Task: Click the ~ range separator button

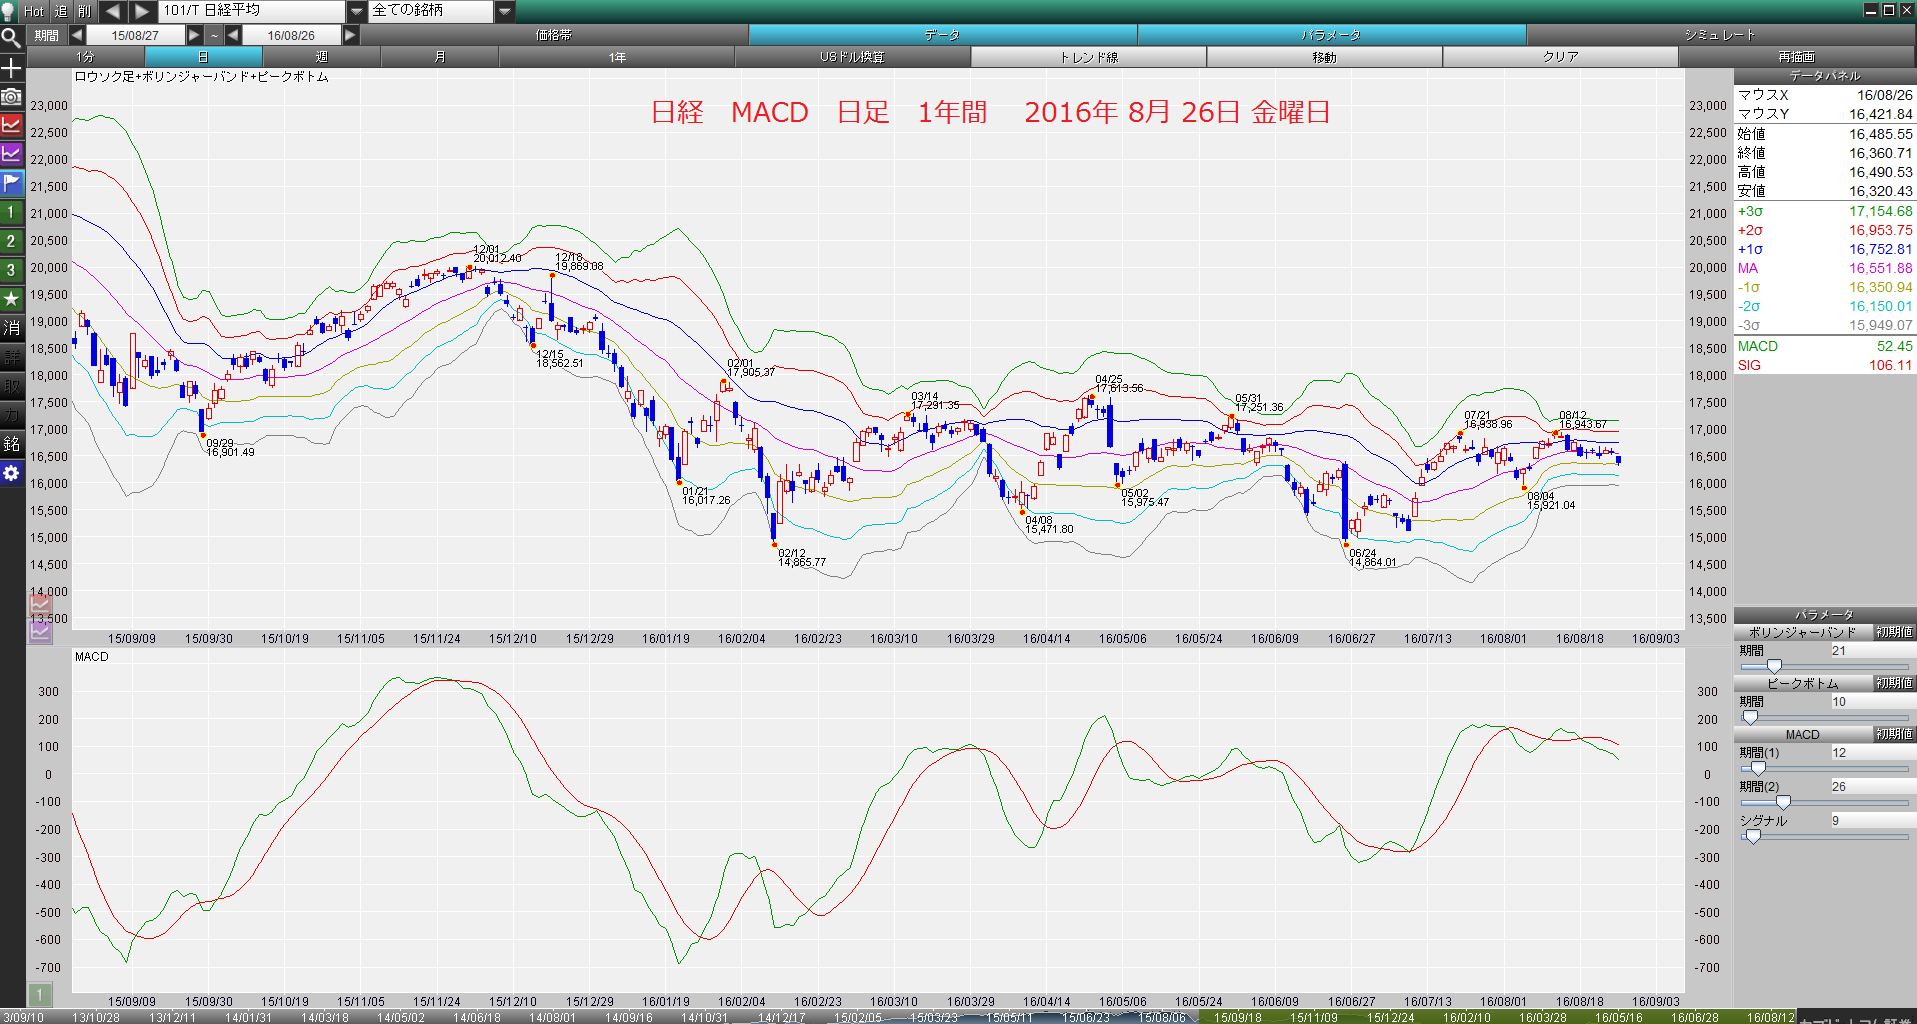Action: [214, 35]
